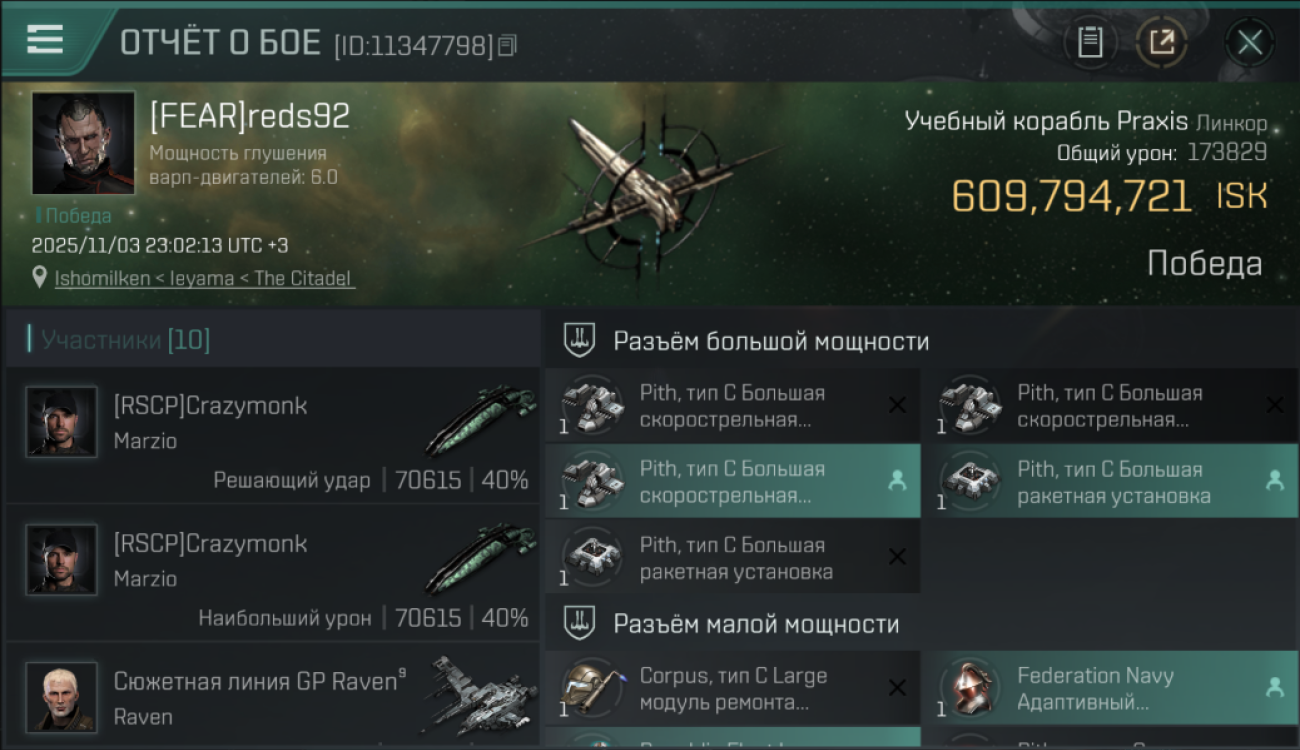The image size is (1300, 750).
Task: Select Corpus тип C Large модуль ремонта
Action: click(x=733, y=688)
